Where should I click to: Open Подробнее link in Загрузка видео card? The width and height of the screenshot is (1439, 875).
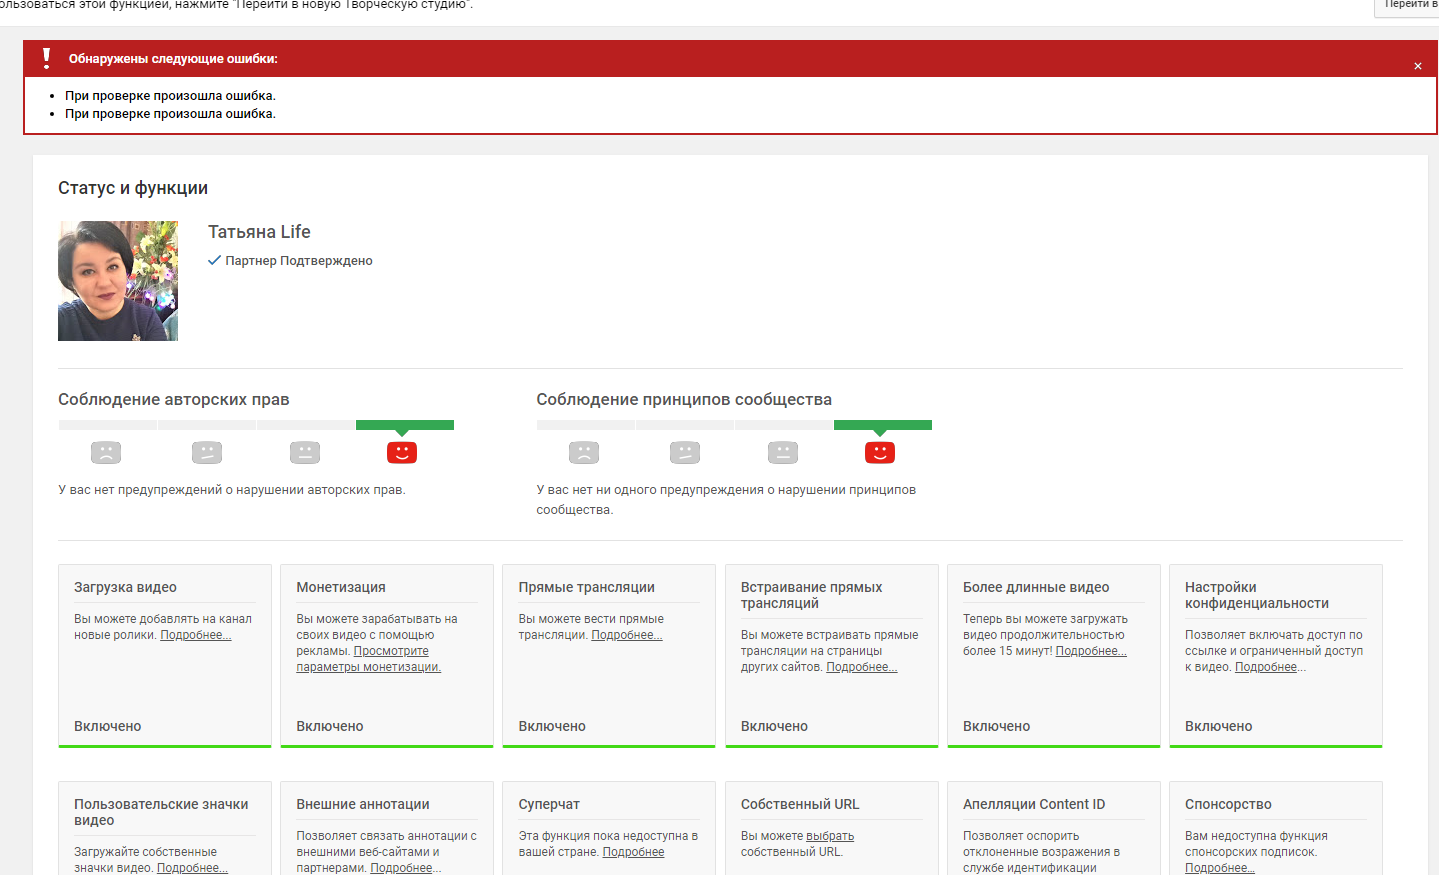(x=196, y=635)
